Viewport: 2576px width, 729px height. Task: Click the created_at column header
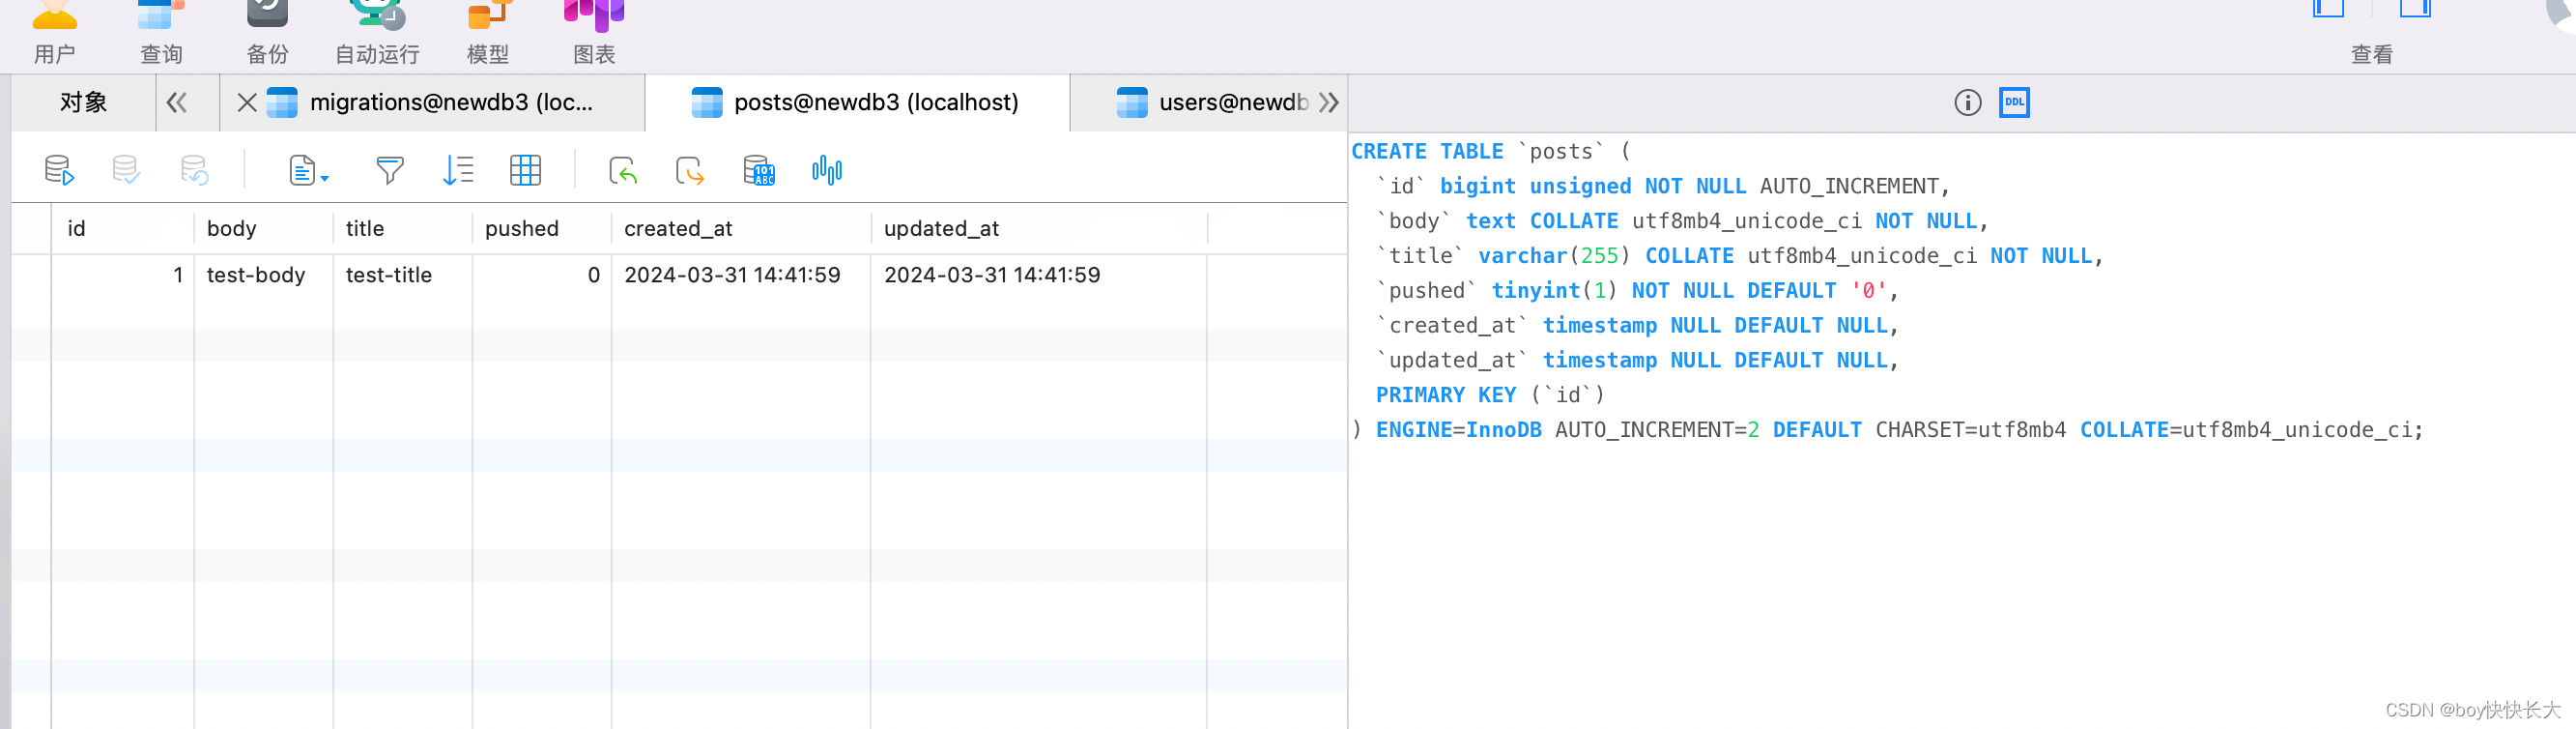coord(741,228)
